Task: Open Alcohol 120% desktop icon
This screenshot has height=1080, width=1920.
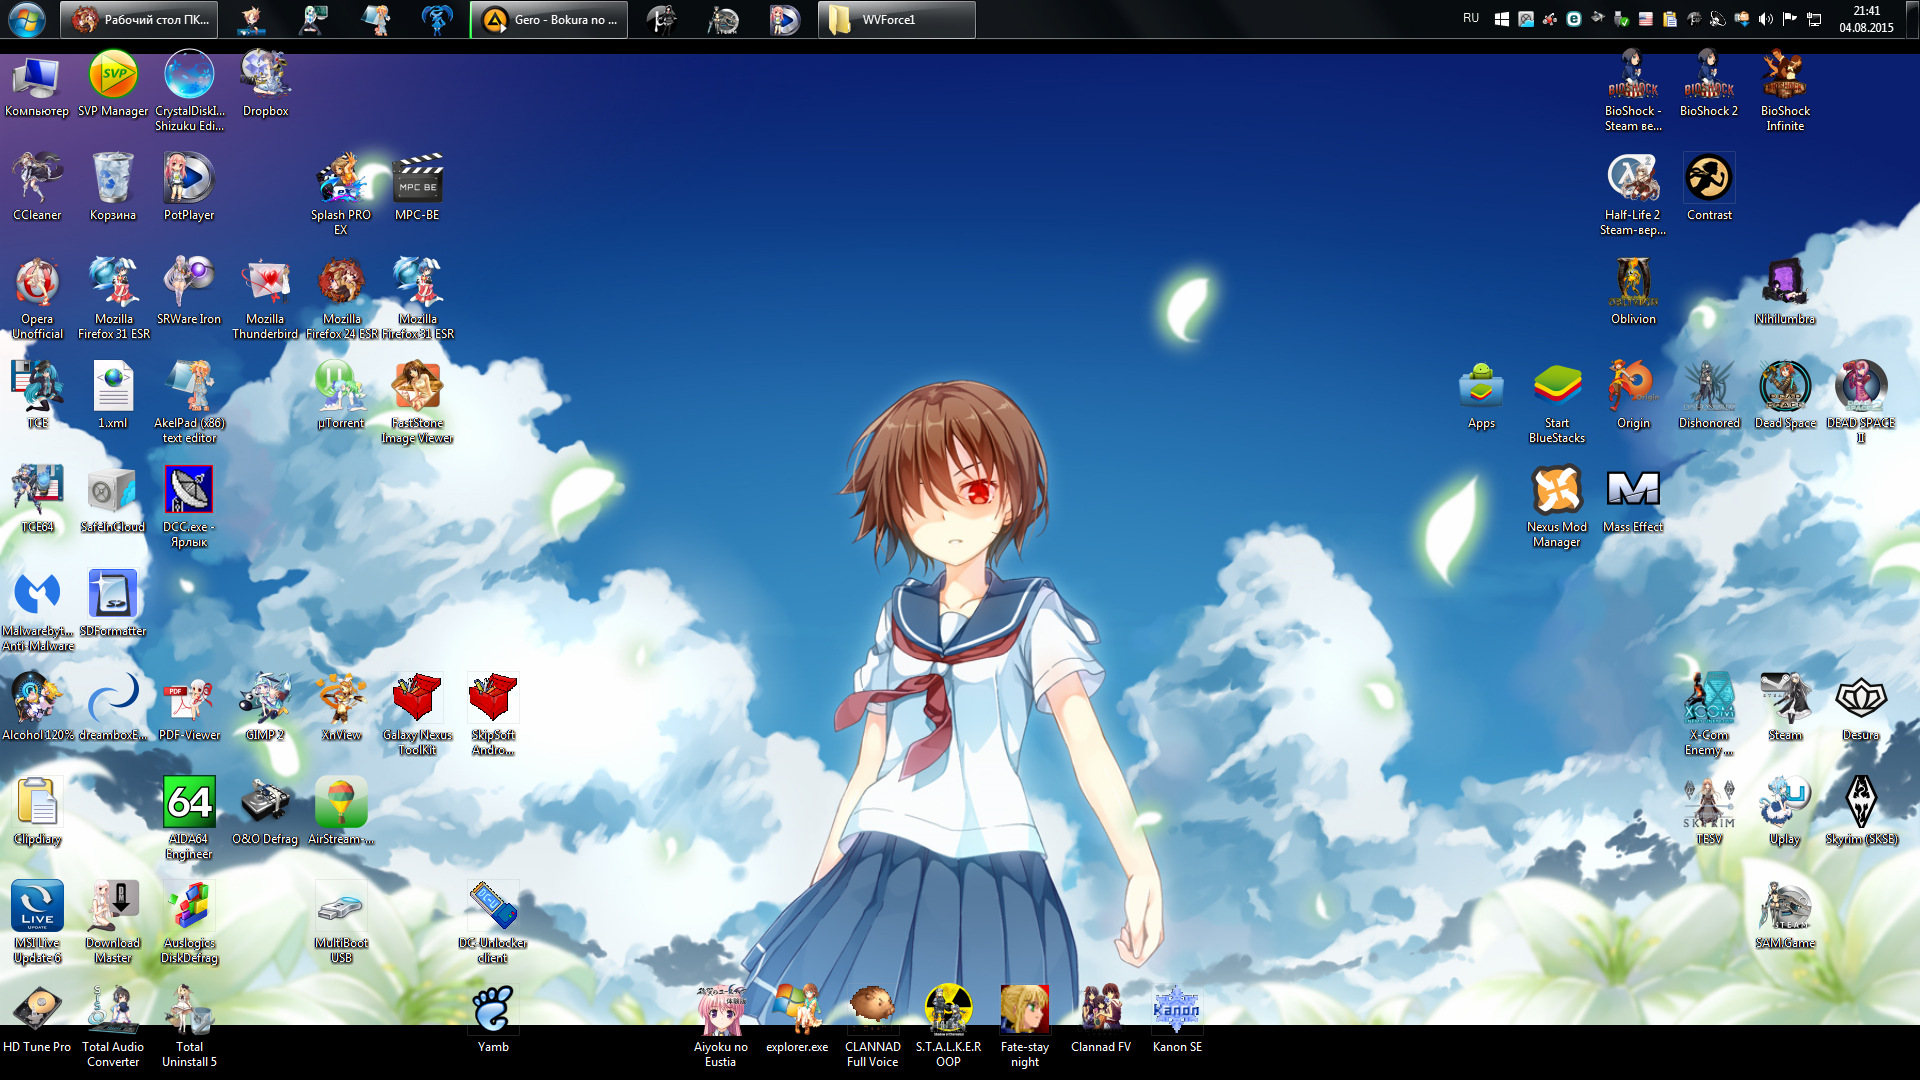Action: (37, 708)
